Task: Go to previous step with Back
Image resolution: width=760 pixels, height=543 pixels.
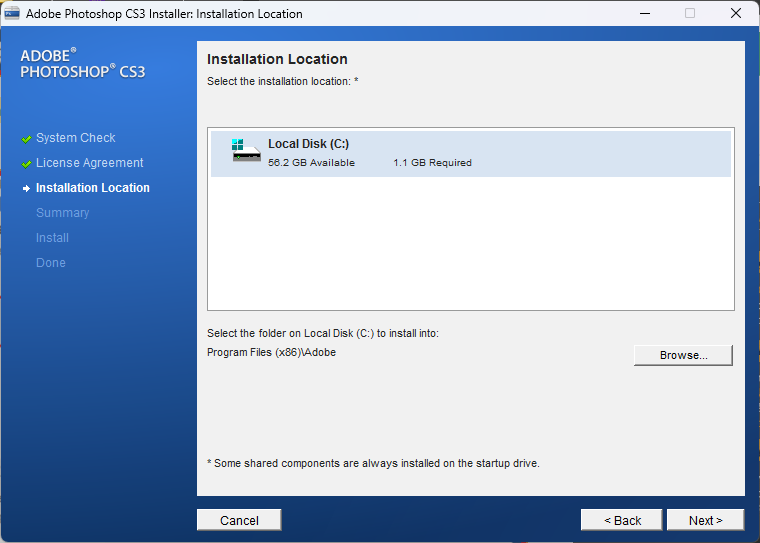Action: tap(622, 520)
